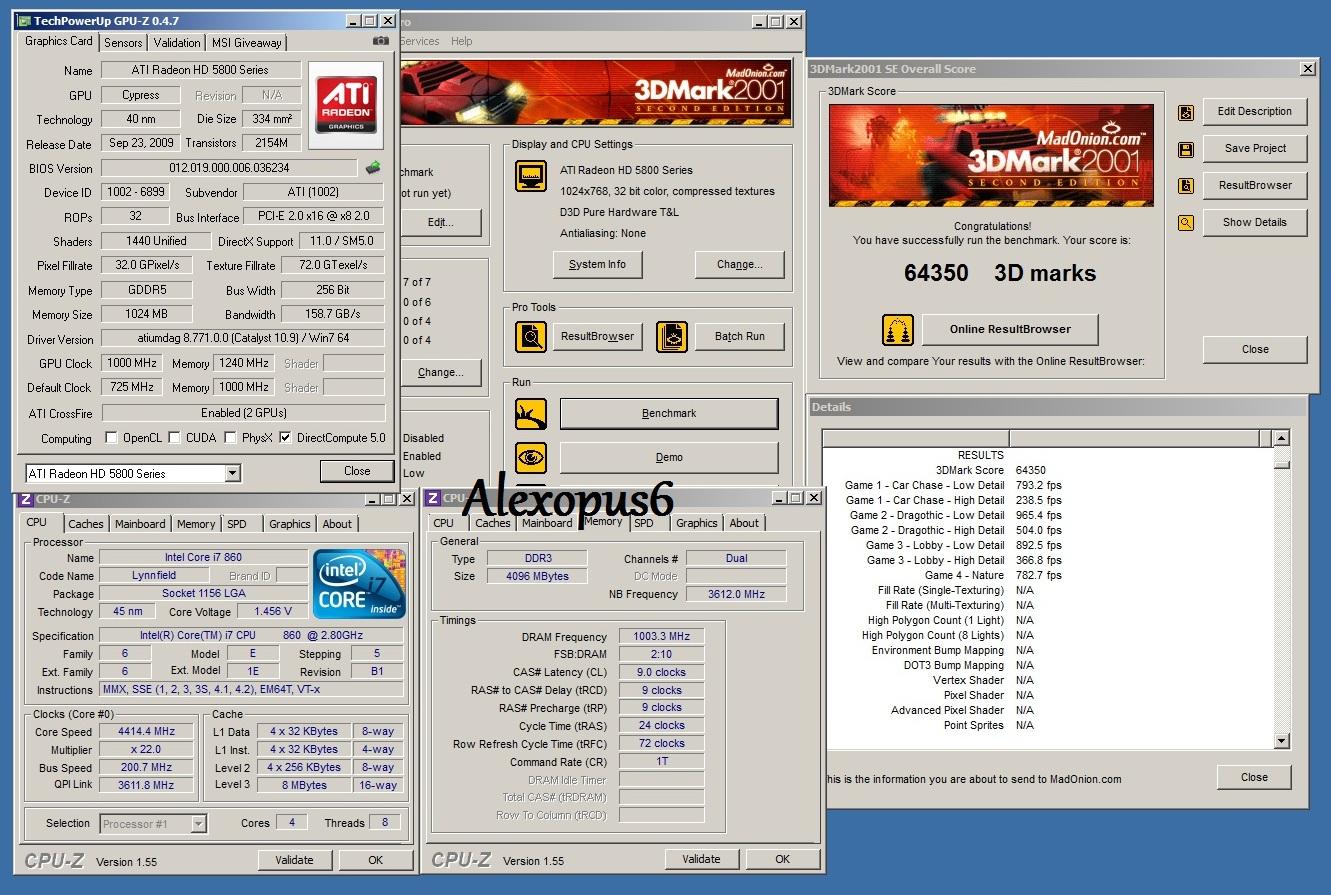Click the ATI Radeon Graphics logo
The height and width of the screenshot is (895, 1331).
pos(346,106)
